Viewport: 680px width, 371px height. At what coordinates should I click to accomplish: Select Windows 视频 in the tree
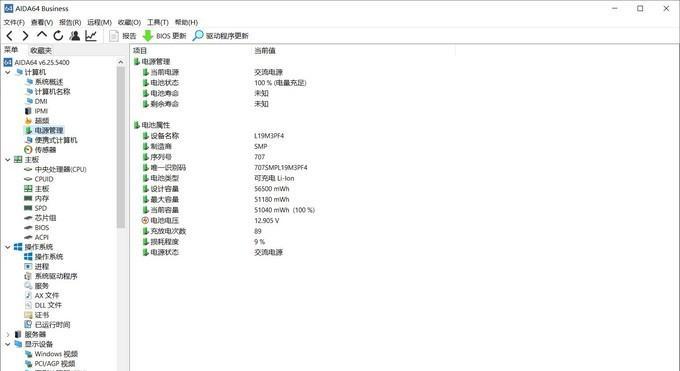coord(51,354)
